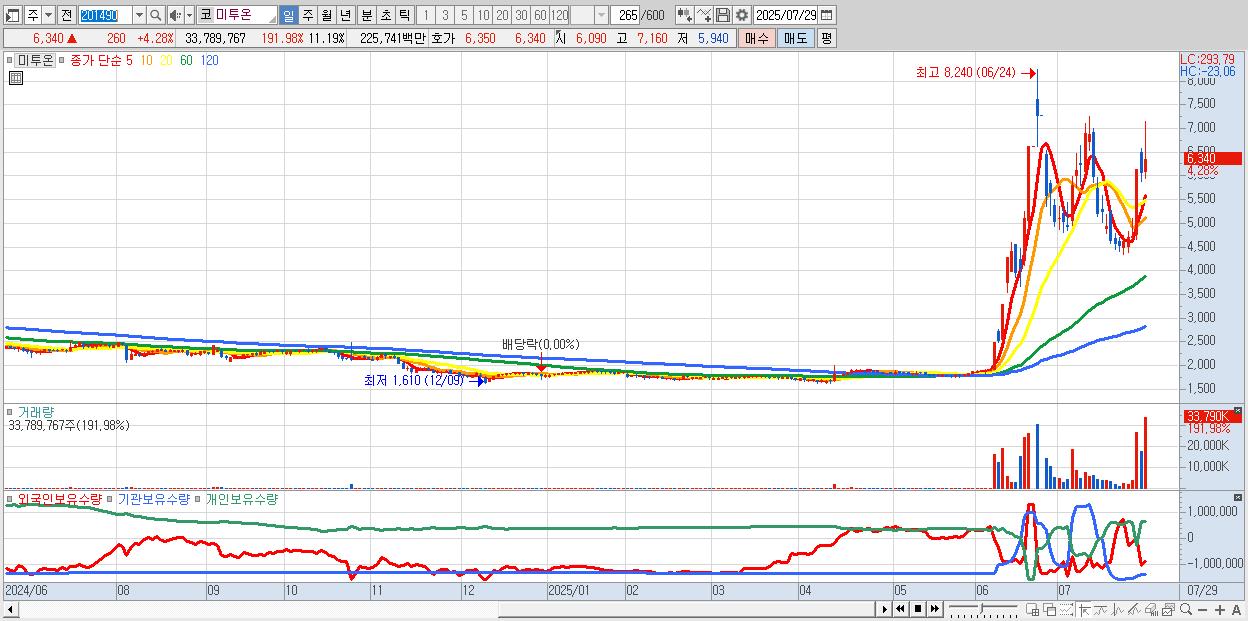Select the 틱 tick period button
This screenshot has width=1248, height=621.
(x=404, y=15)
